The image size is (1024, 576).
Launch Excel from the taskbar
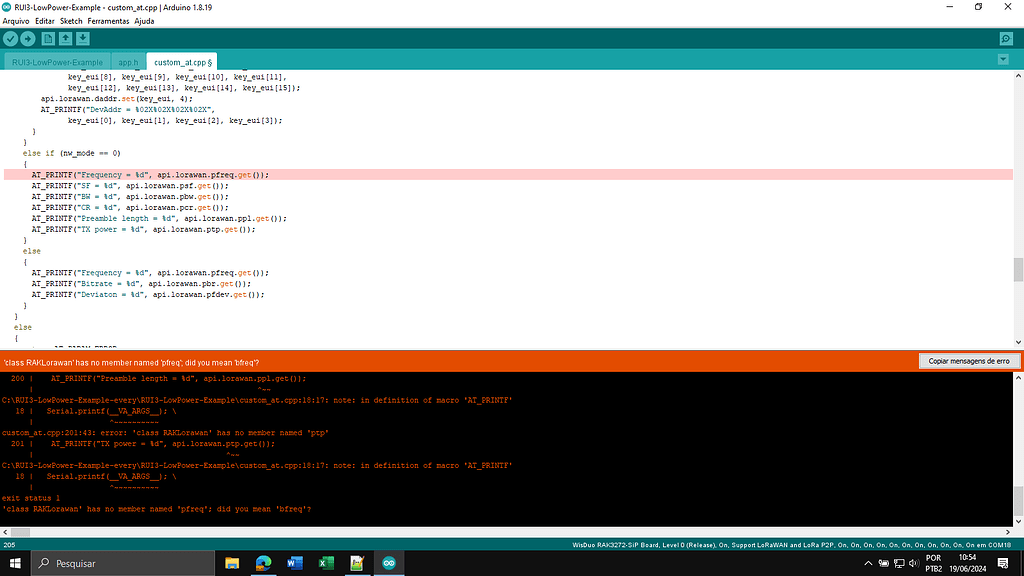tap(326, 564)
